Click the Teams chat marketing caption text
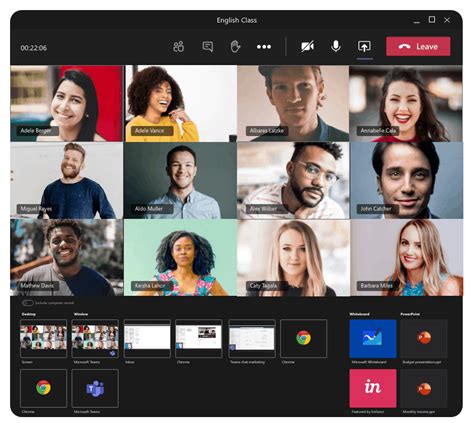474x423 pixels. pos(248,362)
